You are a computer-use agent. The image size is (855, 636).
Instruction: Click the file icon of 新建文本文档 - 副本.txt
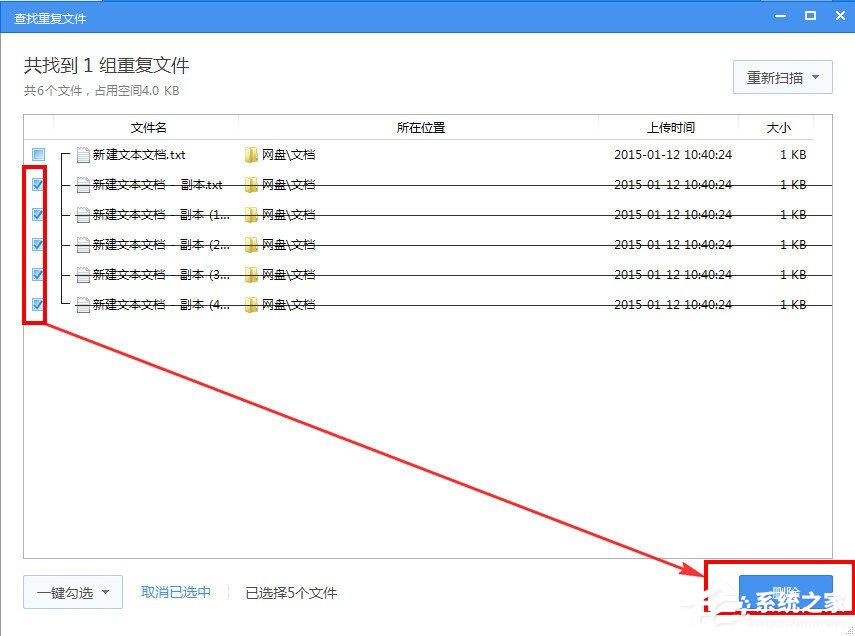tap(81, 184)
